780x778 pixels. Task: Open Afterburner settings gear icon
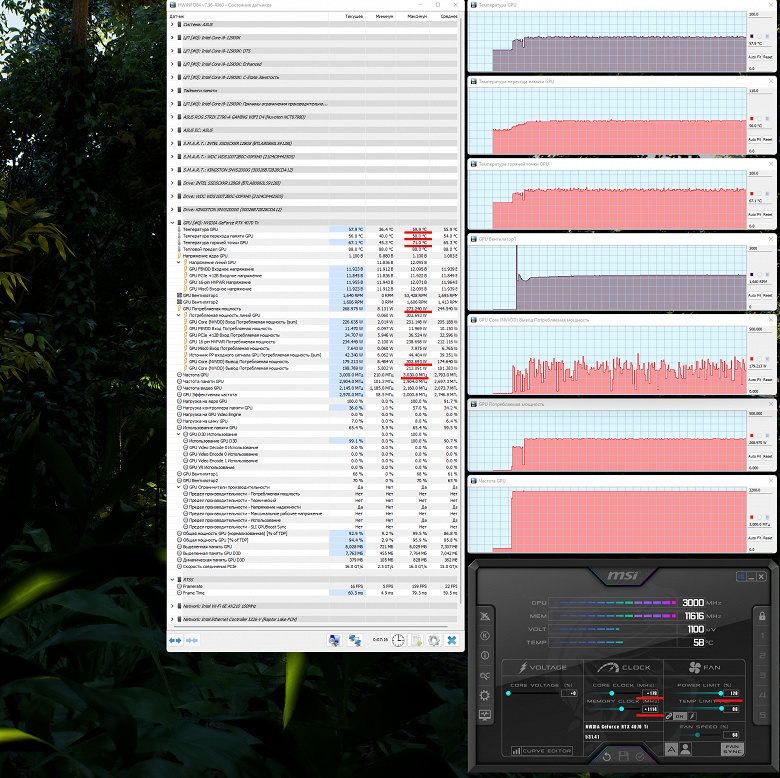point(485,695)
